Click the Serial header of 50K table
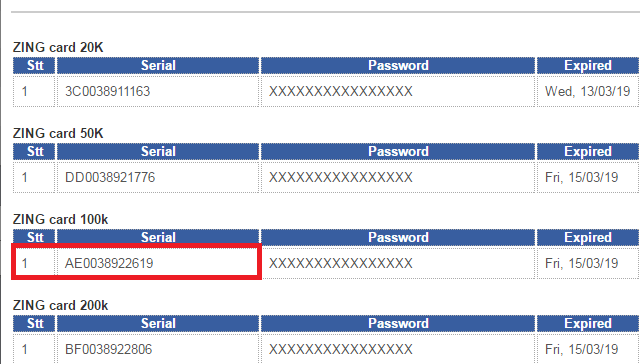 pyautogui.click(x=158, y=152)
